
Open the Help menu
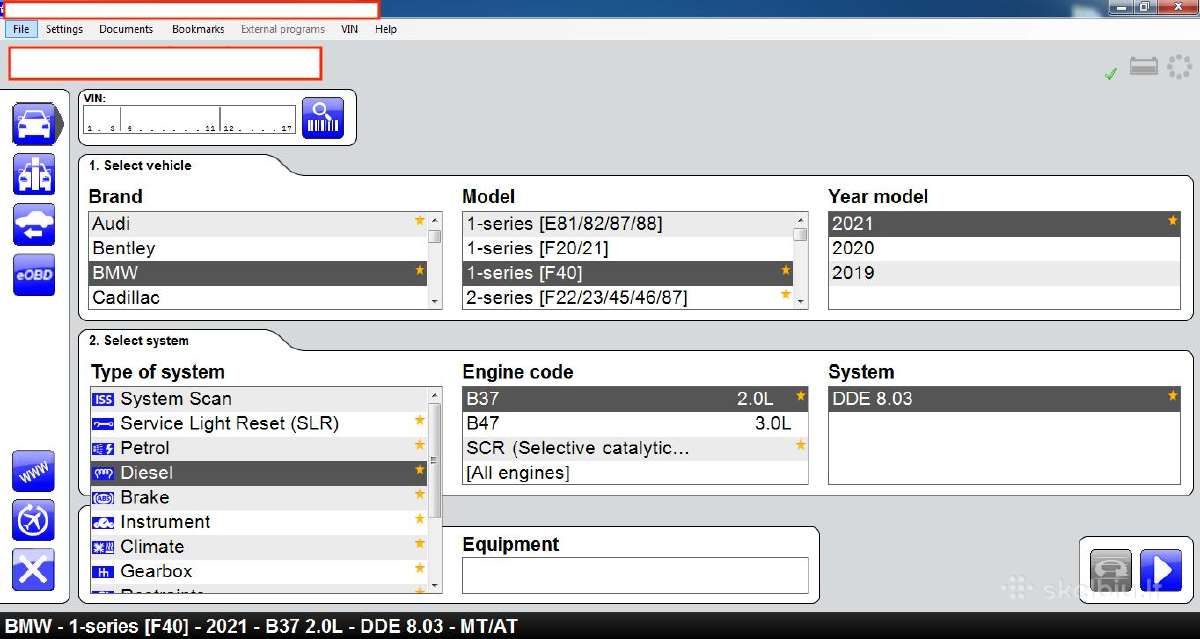click(x=386, y=29)
